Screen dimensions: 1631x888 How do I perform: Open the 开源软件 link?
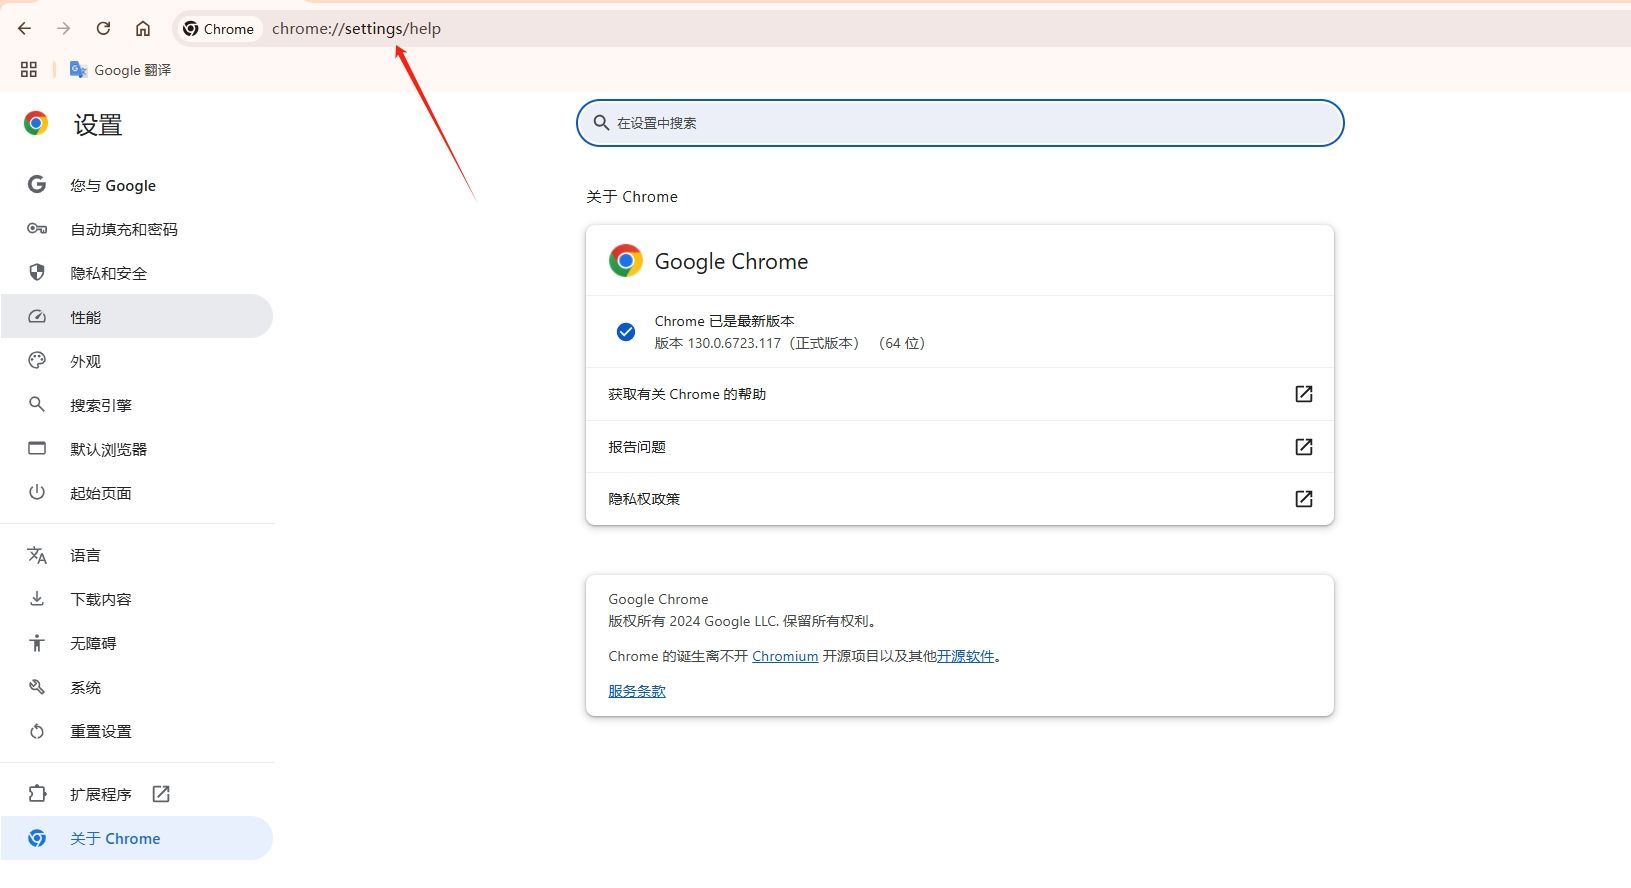coord(966,656)
